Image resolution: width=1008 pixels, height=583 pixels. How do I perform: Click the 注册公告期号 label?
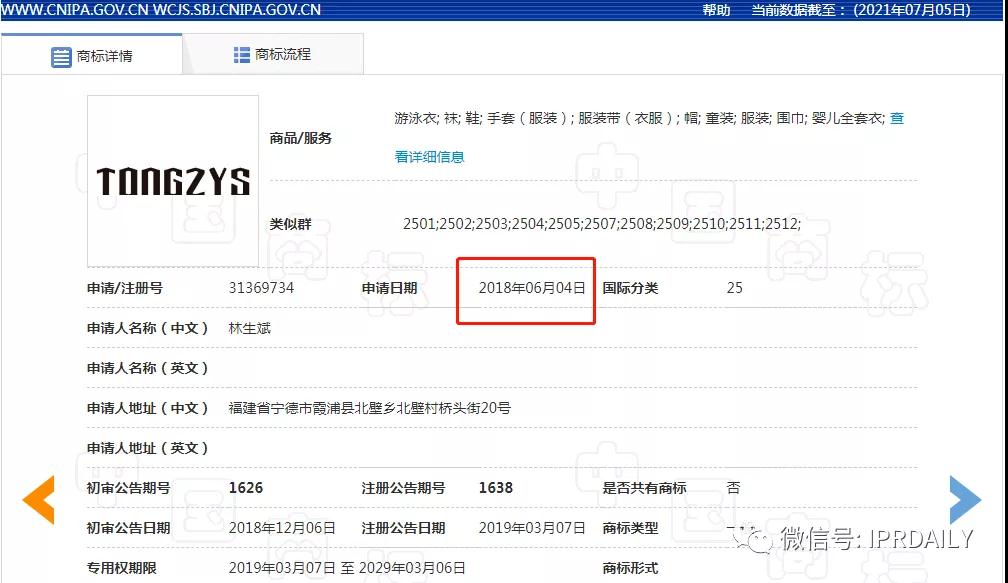coord(403,488)
